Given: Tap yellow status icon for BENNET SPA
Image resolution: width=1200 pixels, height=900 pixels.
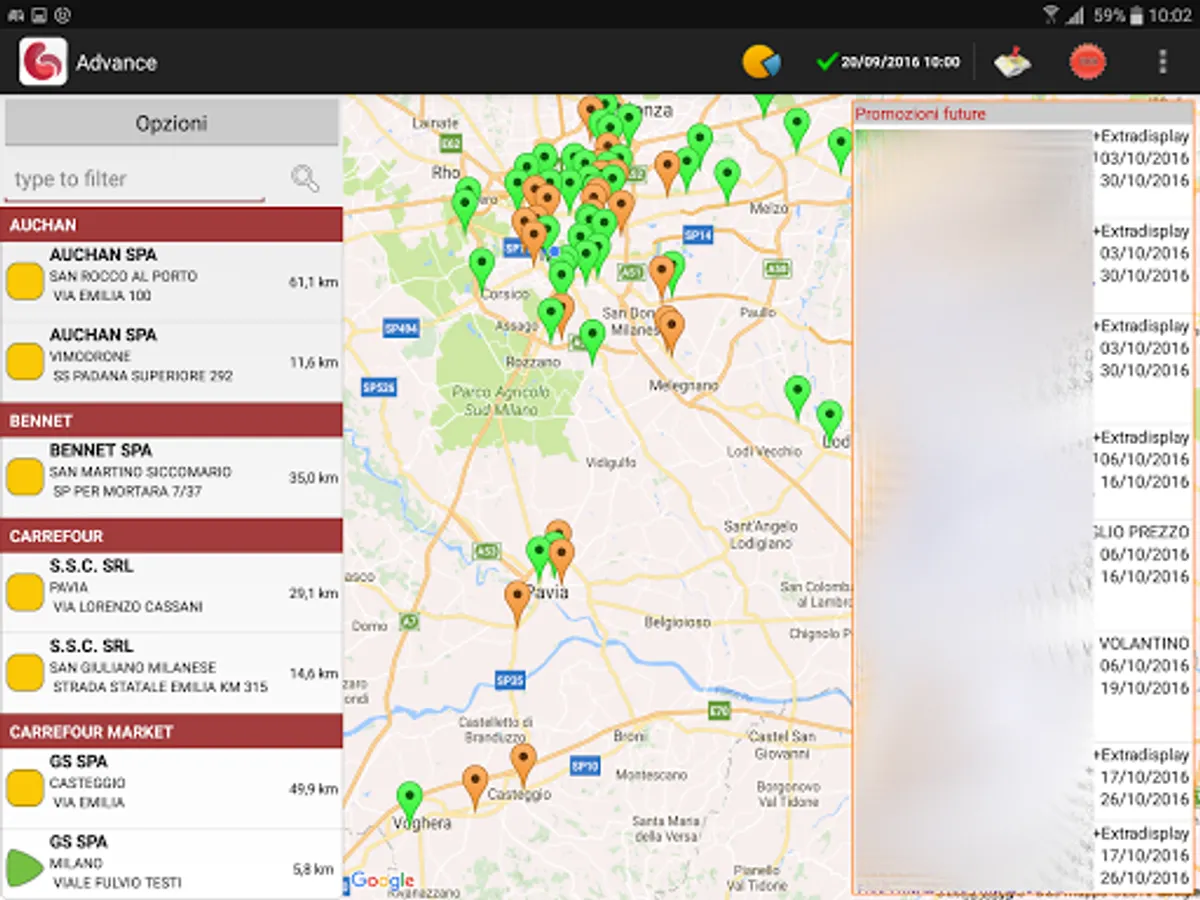Looking at the screenshot, I should [24, 477].
